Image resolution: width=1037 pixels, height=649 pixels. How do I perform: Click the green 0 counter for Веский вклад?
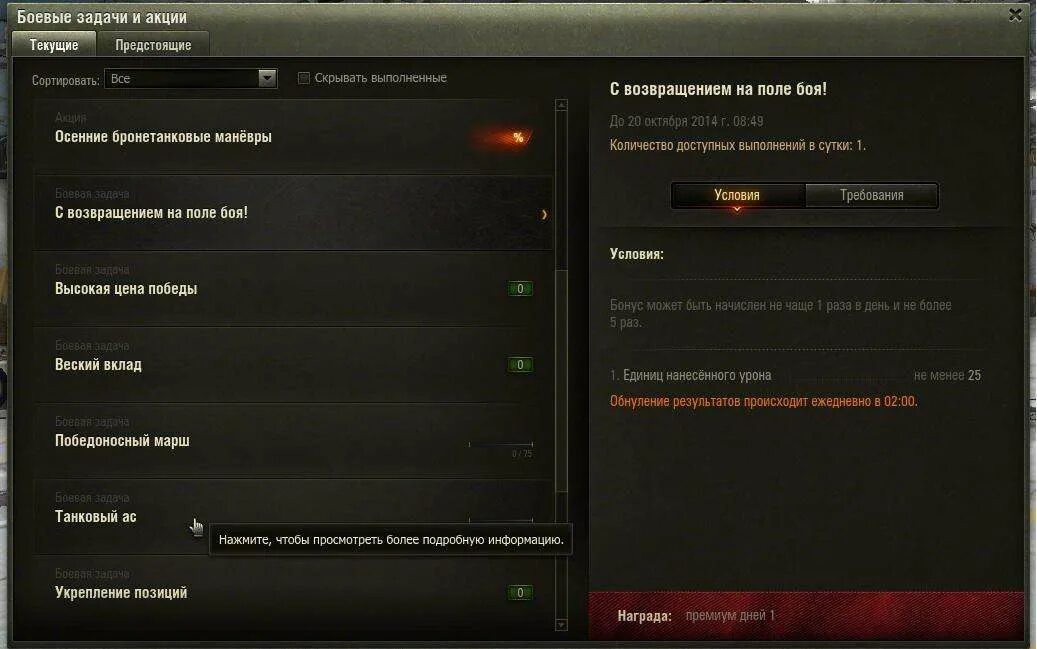click(520, 365)
